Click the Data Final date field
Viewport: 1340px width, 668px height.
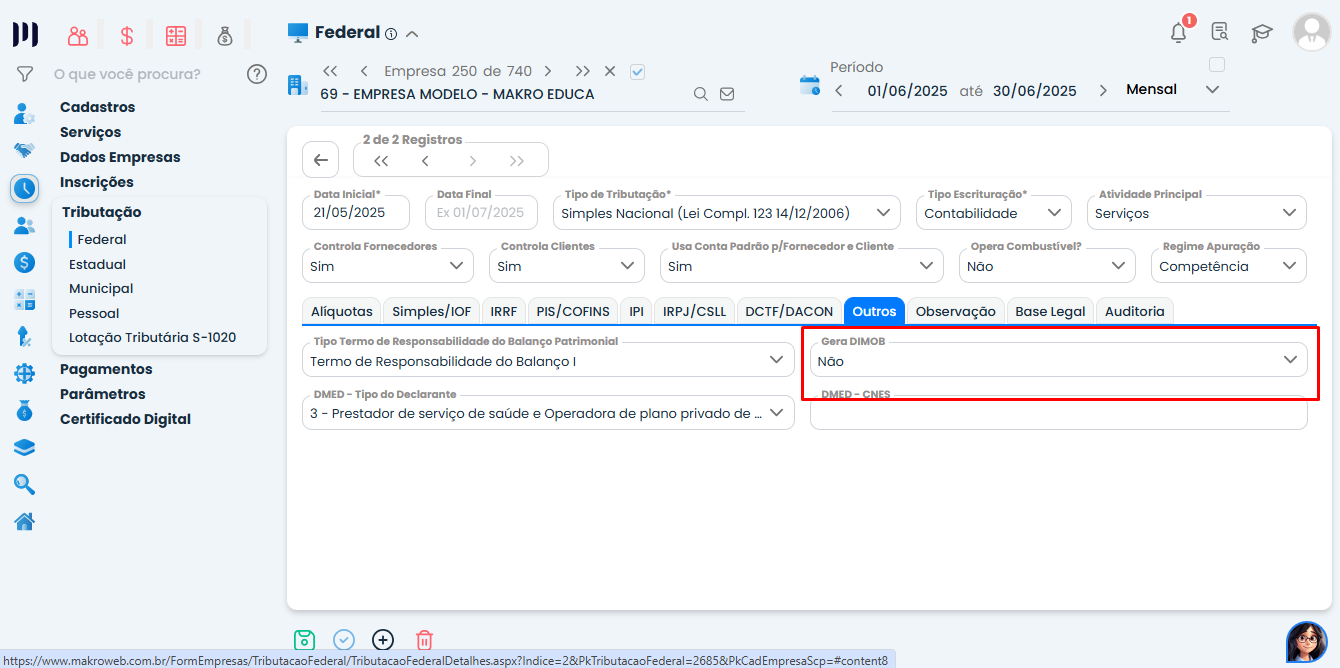point(480,213)
